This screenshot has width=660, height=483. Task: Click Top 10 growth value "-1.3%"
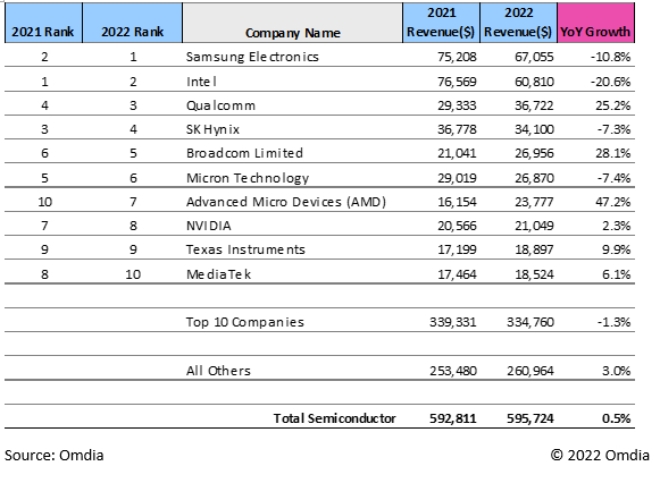pyautogui.click(x=614, y=322)
